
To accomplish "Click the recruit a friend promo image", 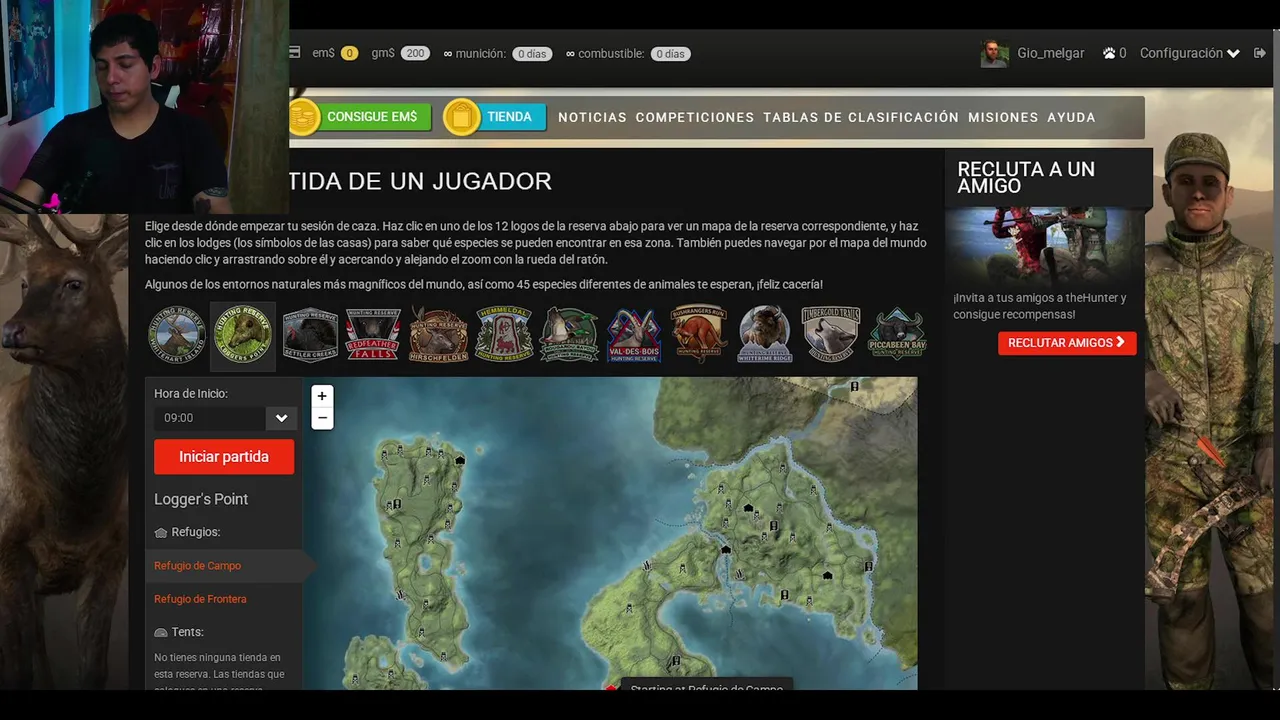I will pyautogui.click(x=1045, y=247).
